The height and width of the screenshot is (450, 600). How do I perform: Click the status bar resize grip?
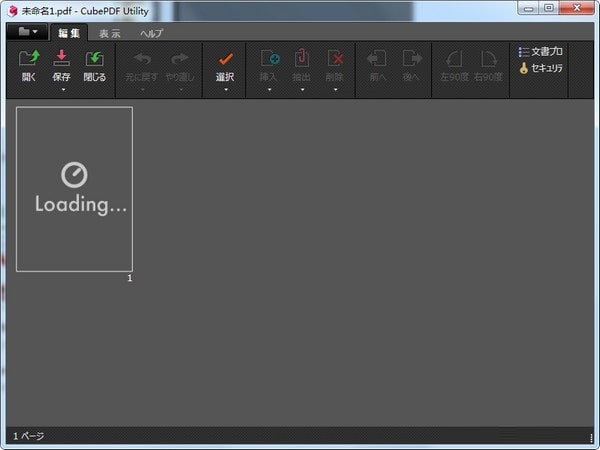(591, 438)
